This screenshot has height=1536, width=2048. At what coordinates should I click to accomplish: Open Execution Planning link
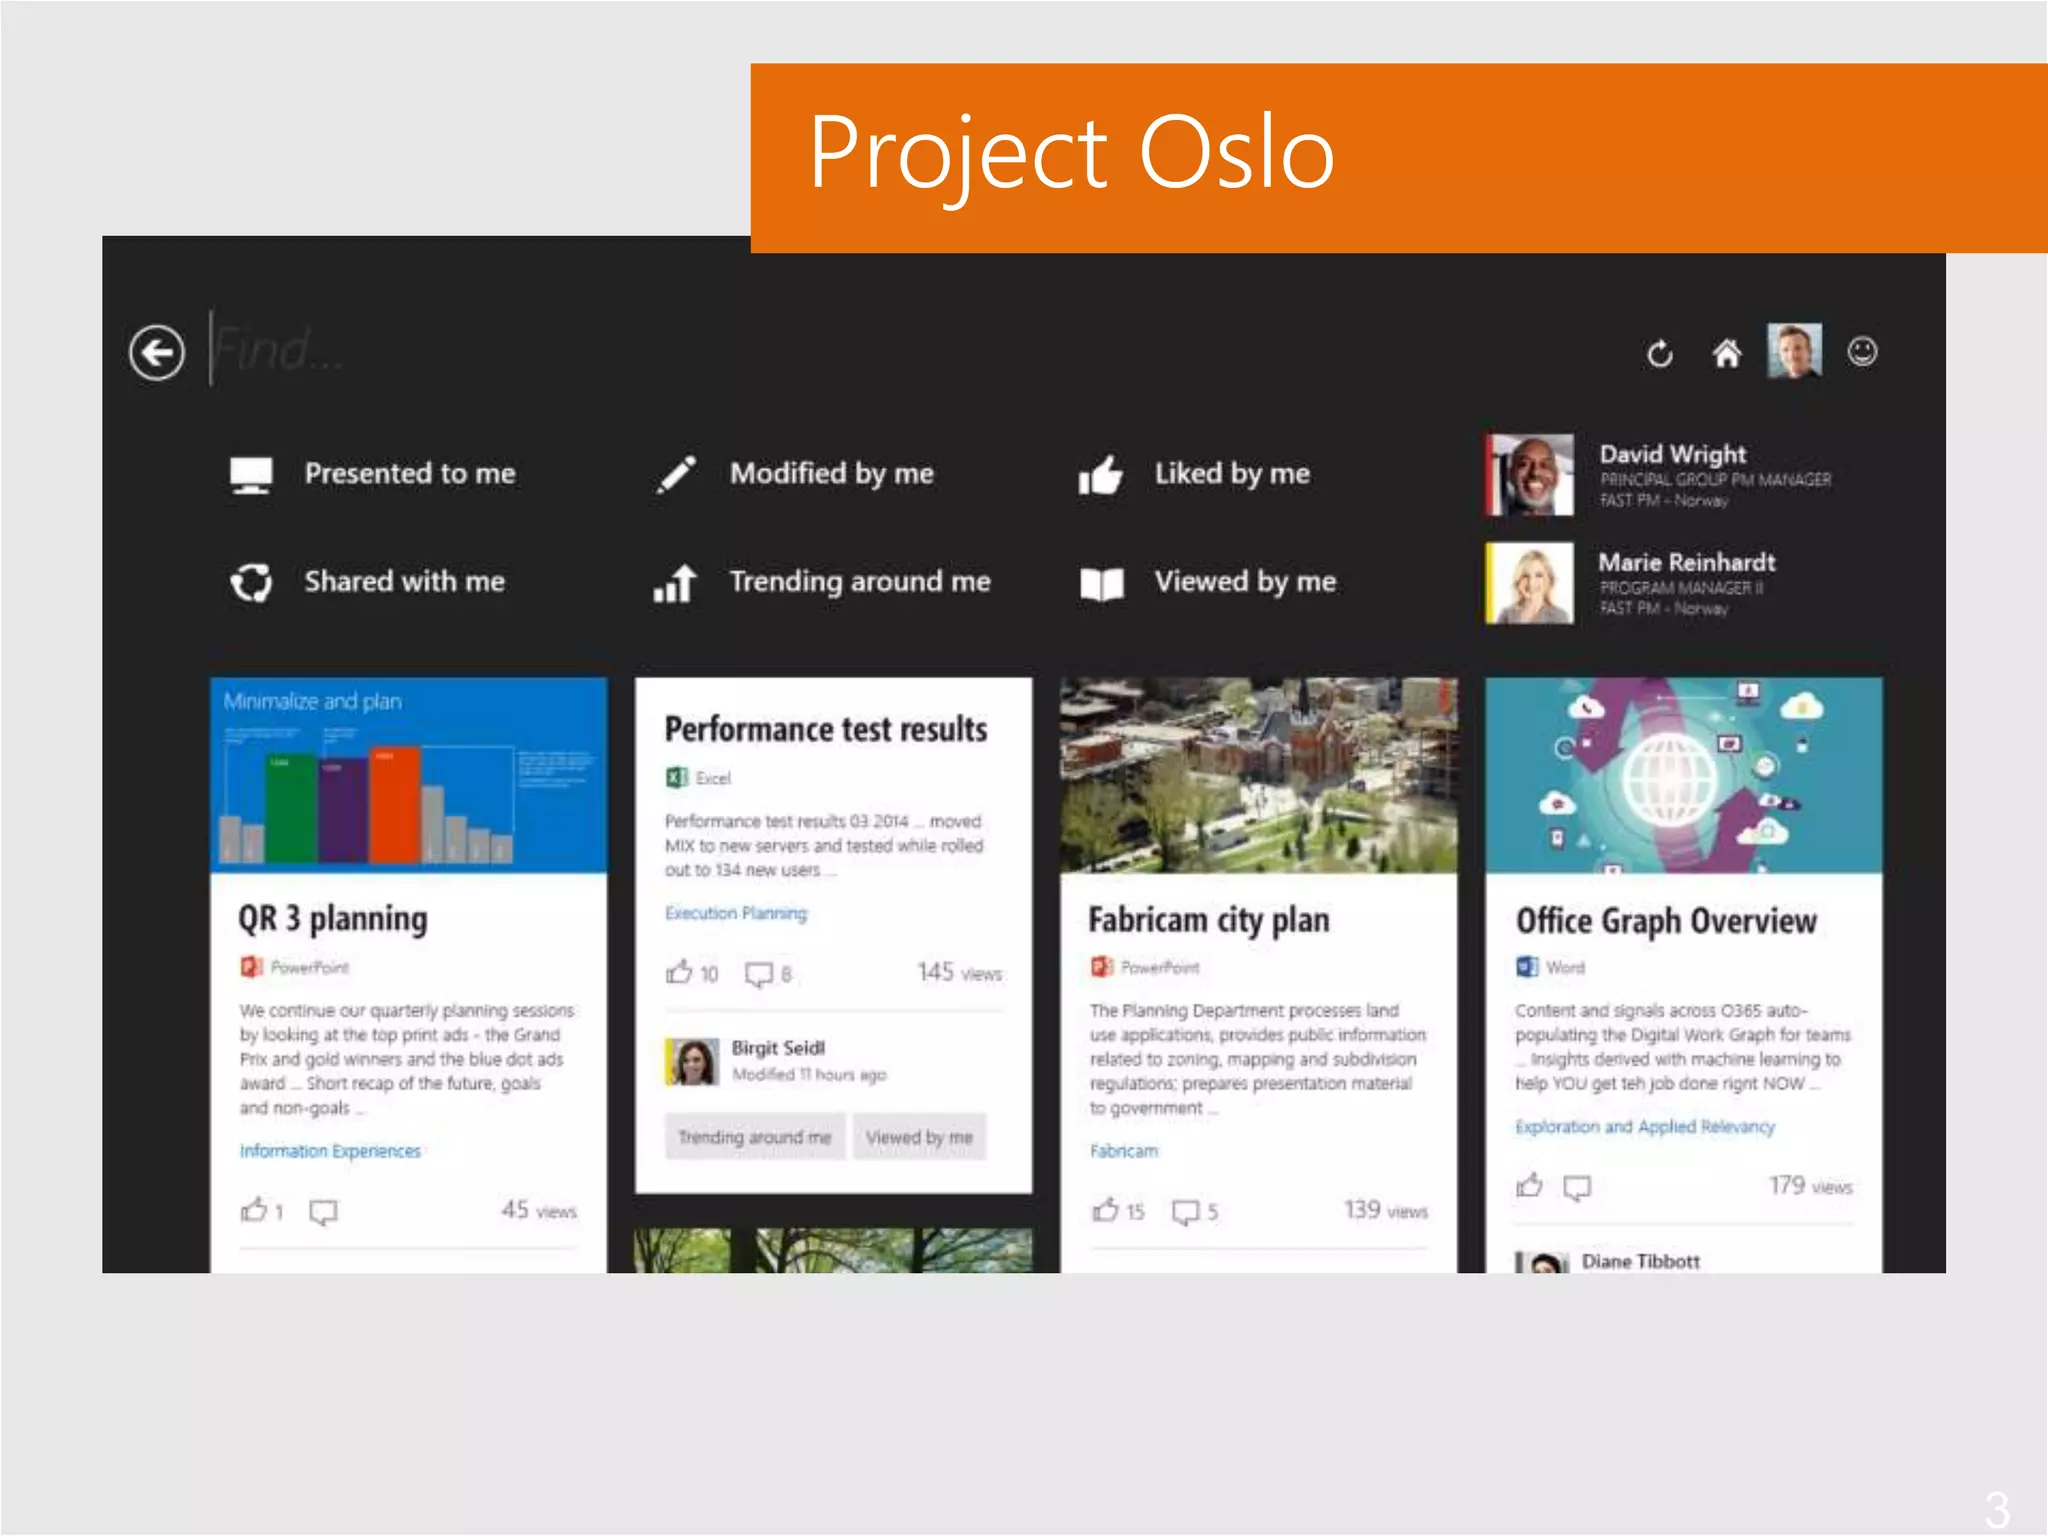coord(736,913)
